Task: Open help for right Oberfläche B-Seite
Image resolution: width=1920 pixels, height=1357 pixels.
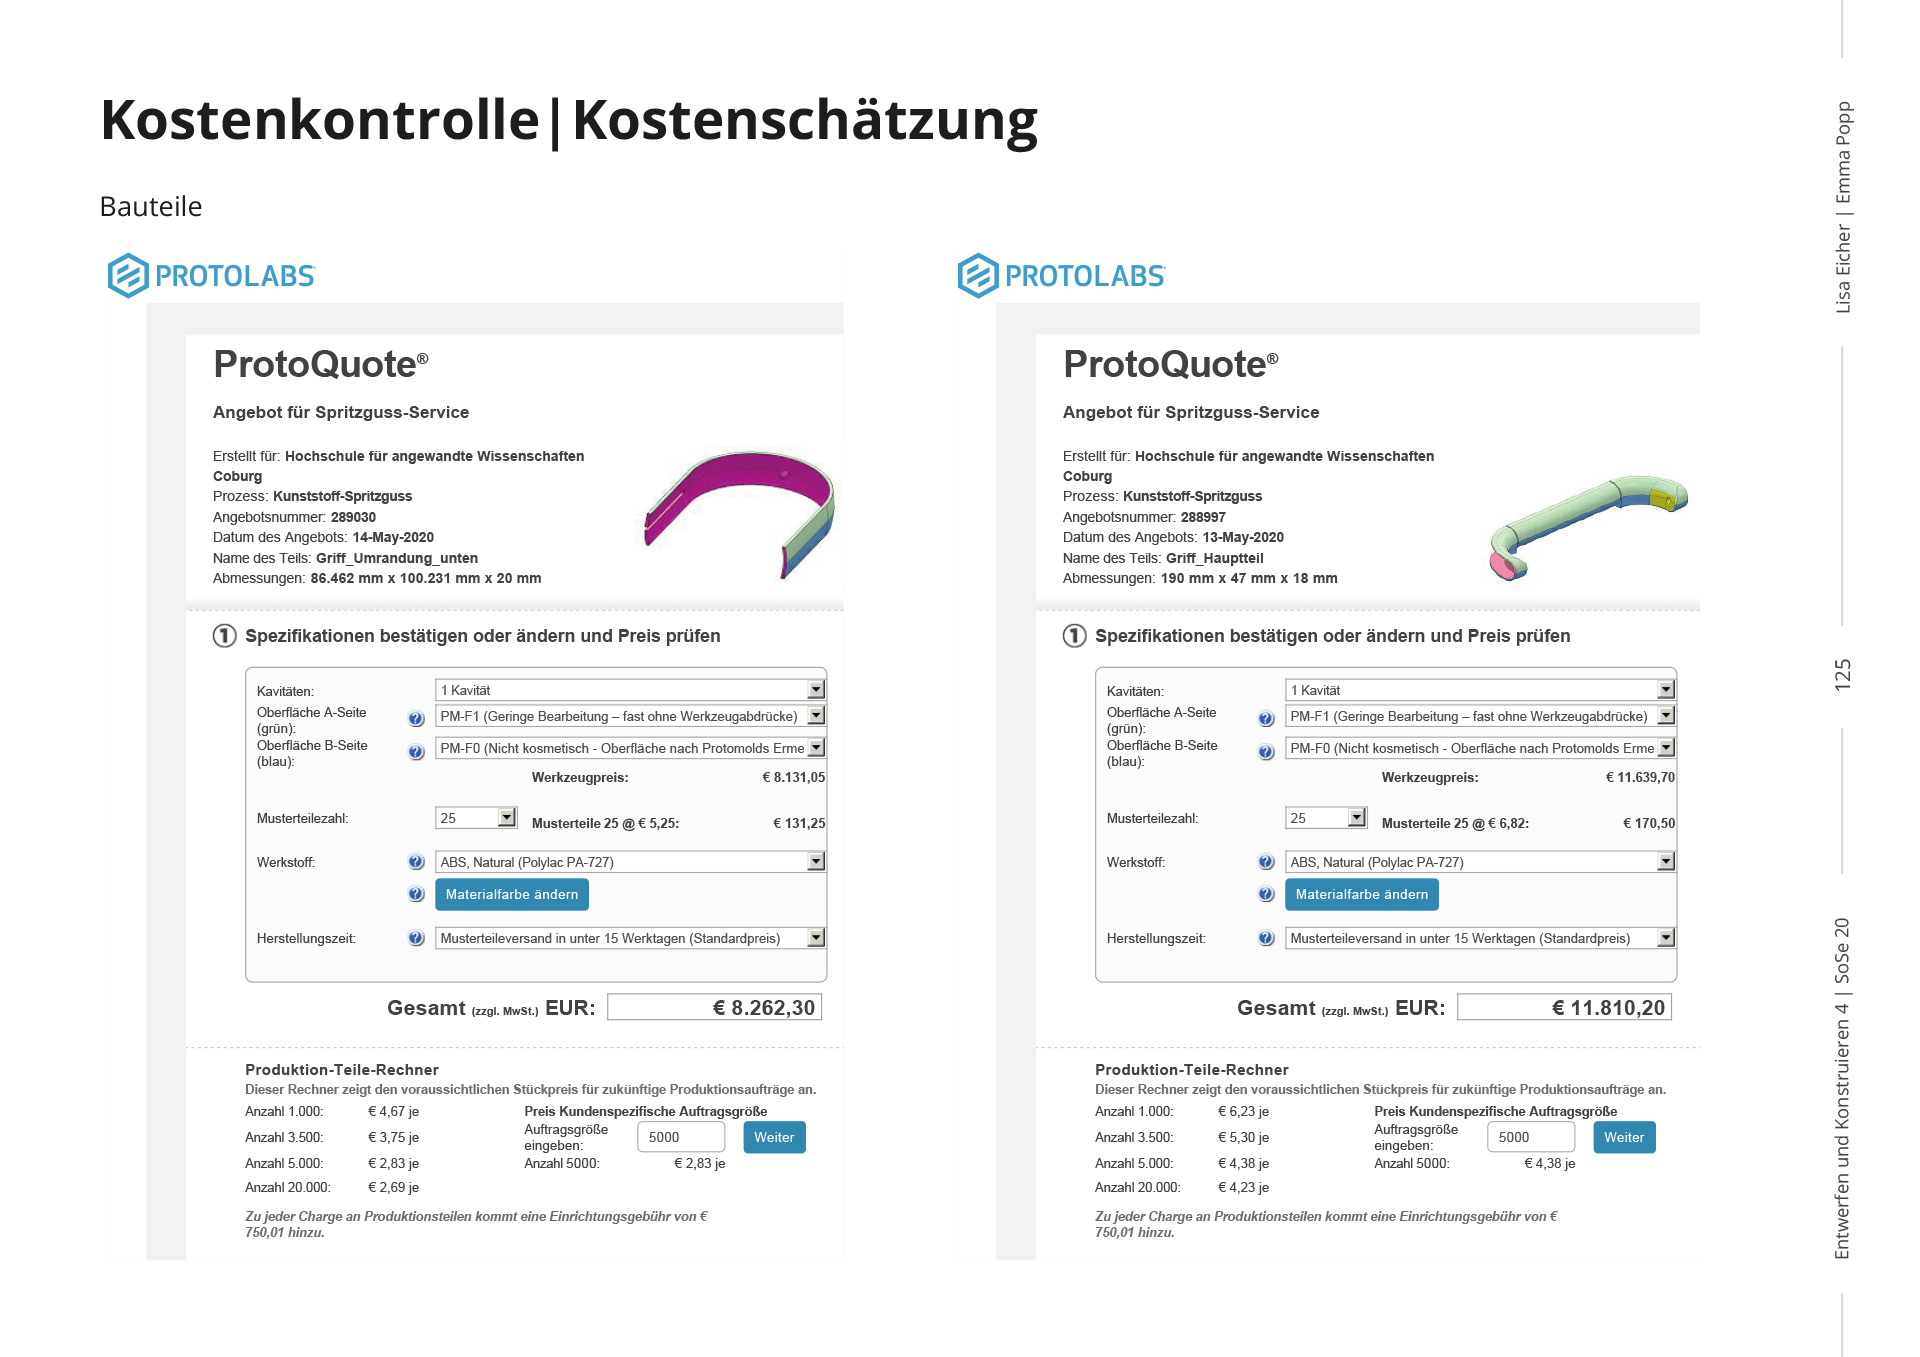Action: click(1266, 752)
